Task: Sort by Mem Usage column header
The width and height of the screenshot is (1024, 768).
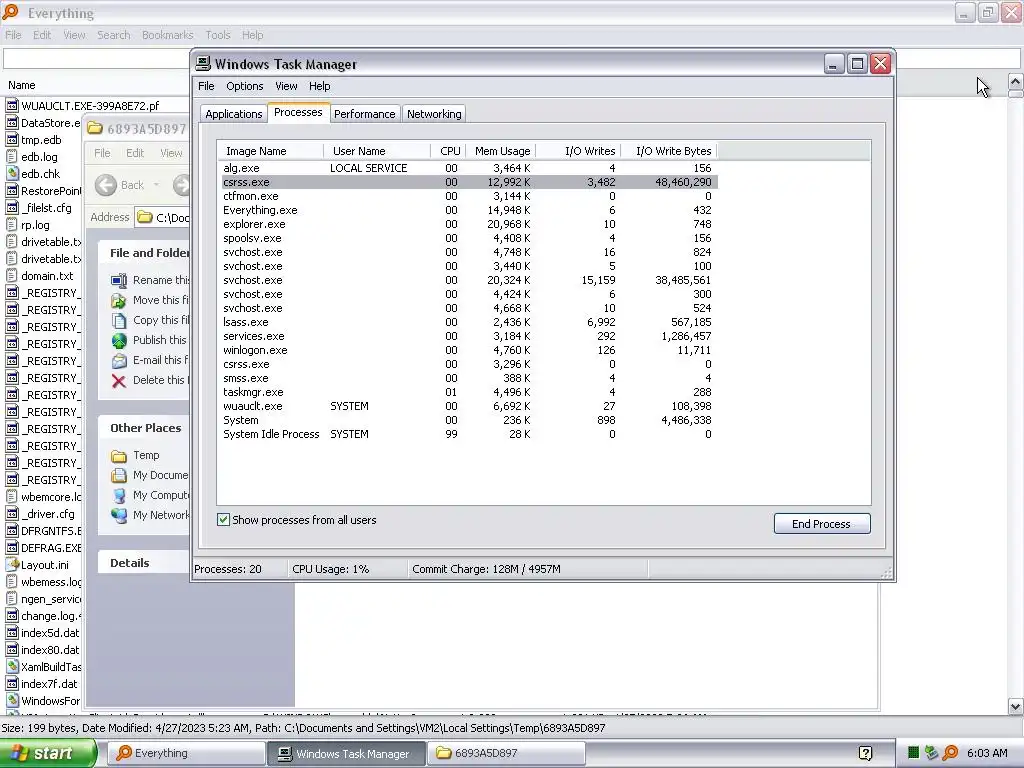Action: [x=501, y=151]
